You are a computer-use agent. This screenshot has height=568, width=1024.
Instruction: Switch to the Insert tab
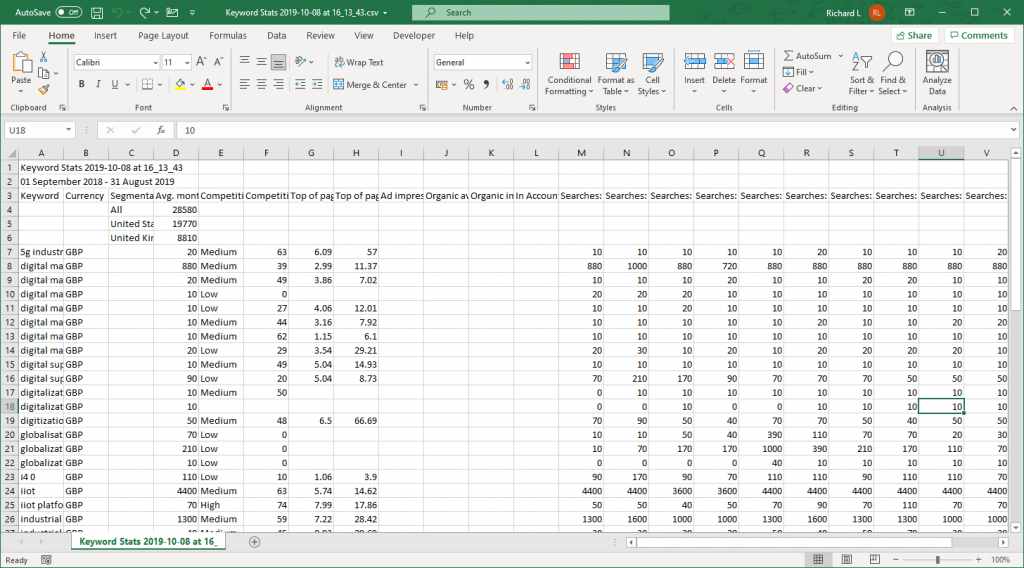click(x=105, y=35)
